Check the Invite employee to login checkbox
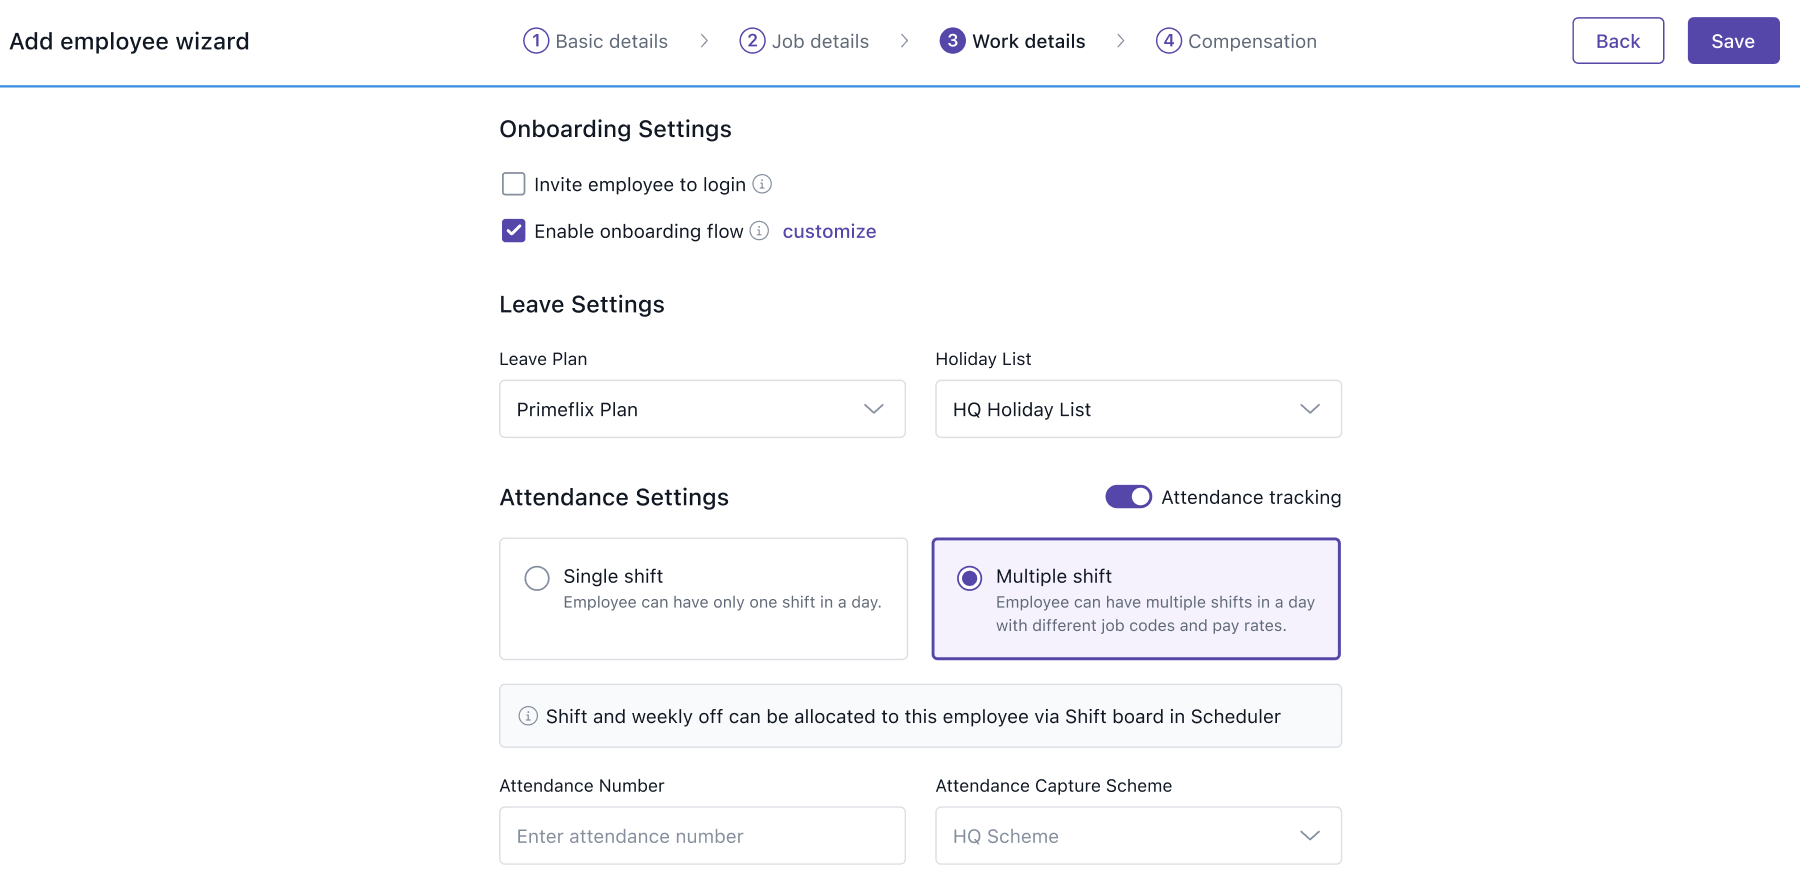This screenshot has height=871, width=1800. coord(513,184)
